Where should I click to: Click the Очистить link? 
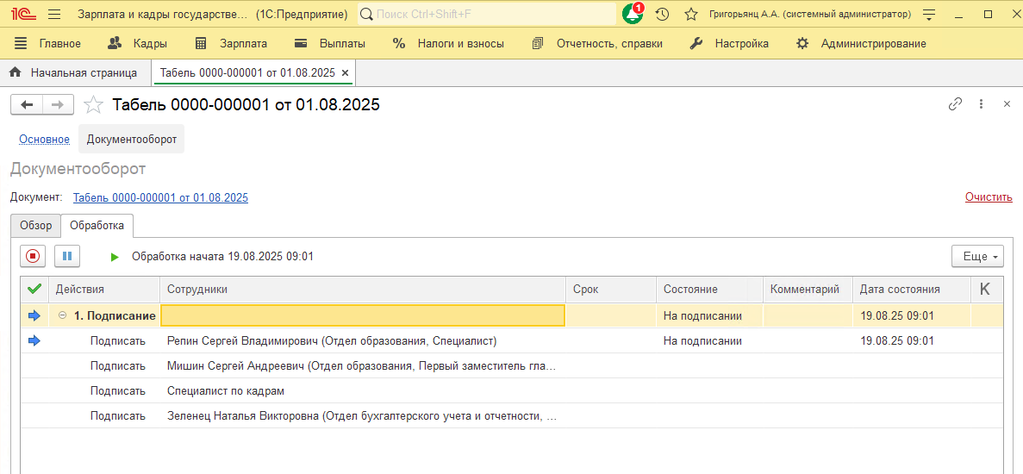988,197
